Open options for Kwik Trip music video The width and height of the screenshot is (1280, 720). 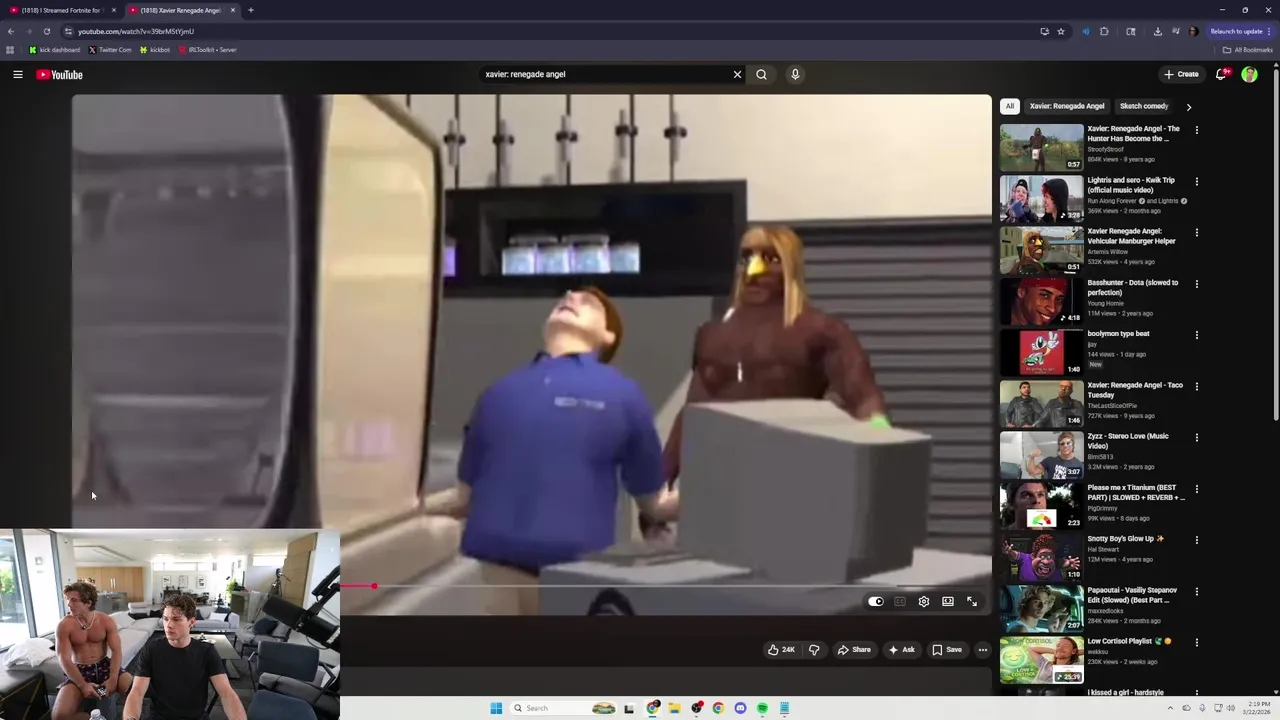coord(1196,181)
